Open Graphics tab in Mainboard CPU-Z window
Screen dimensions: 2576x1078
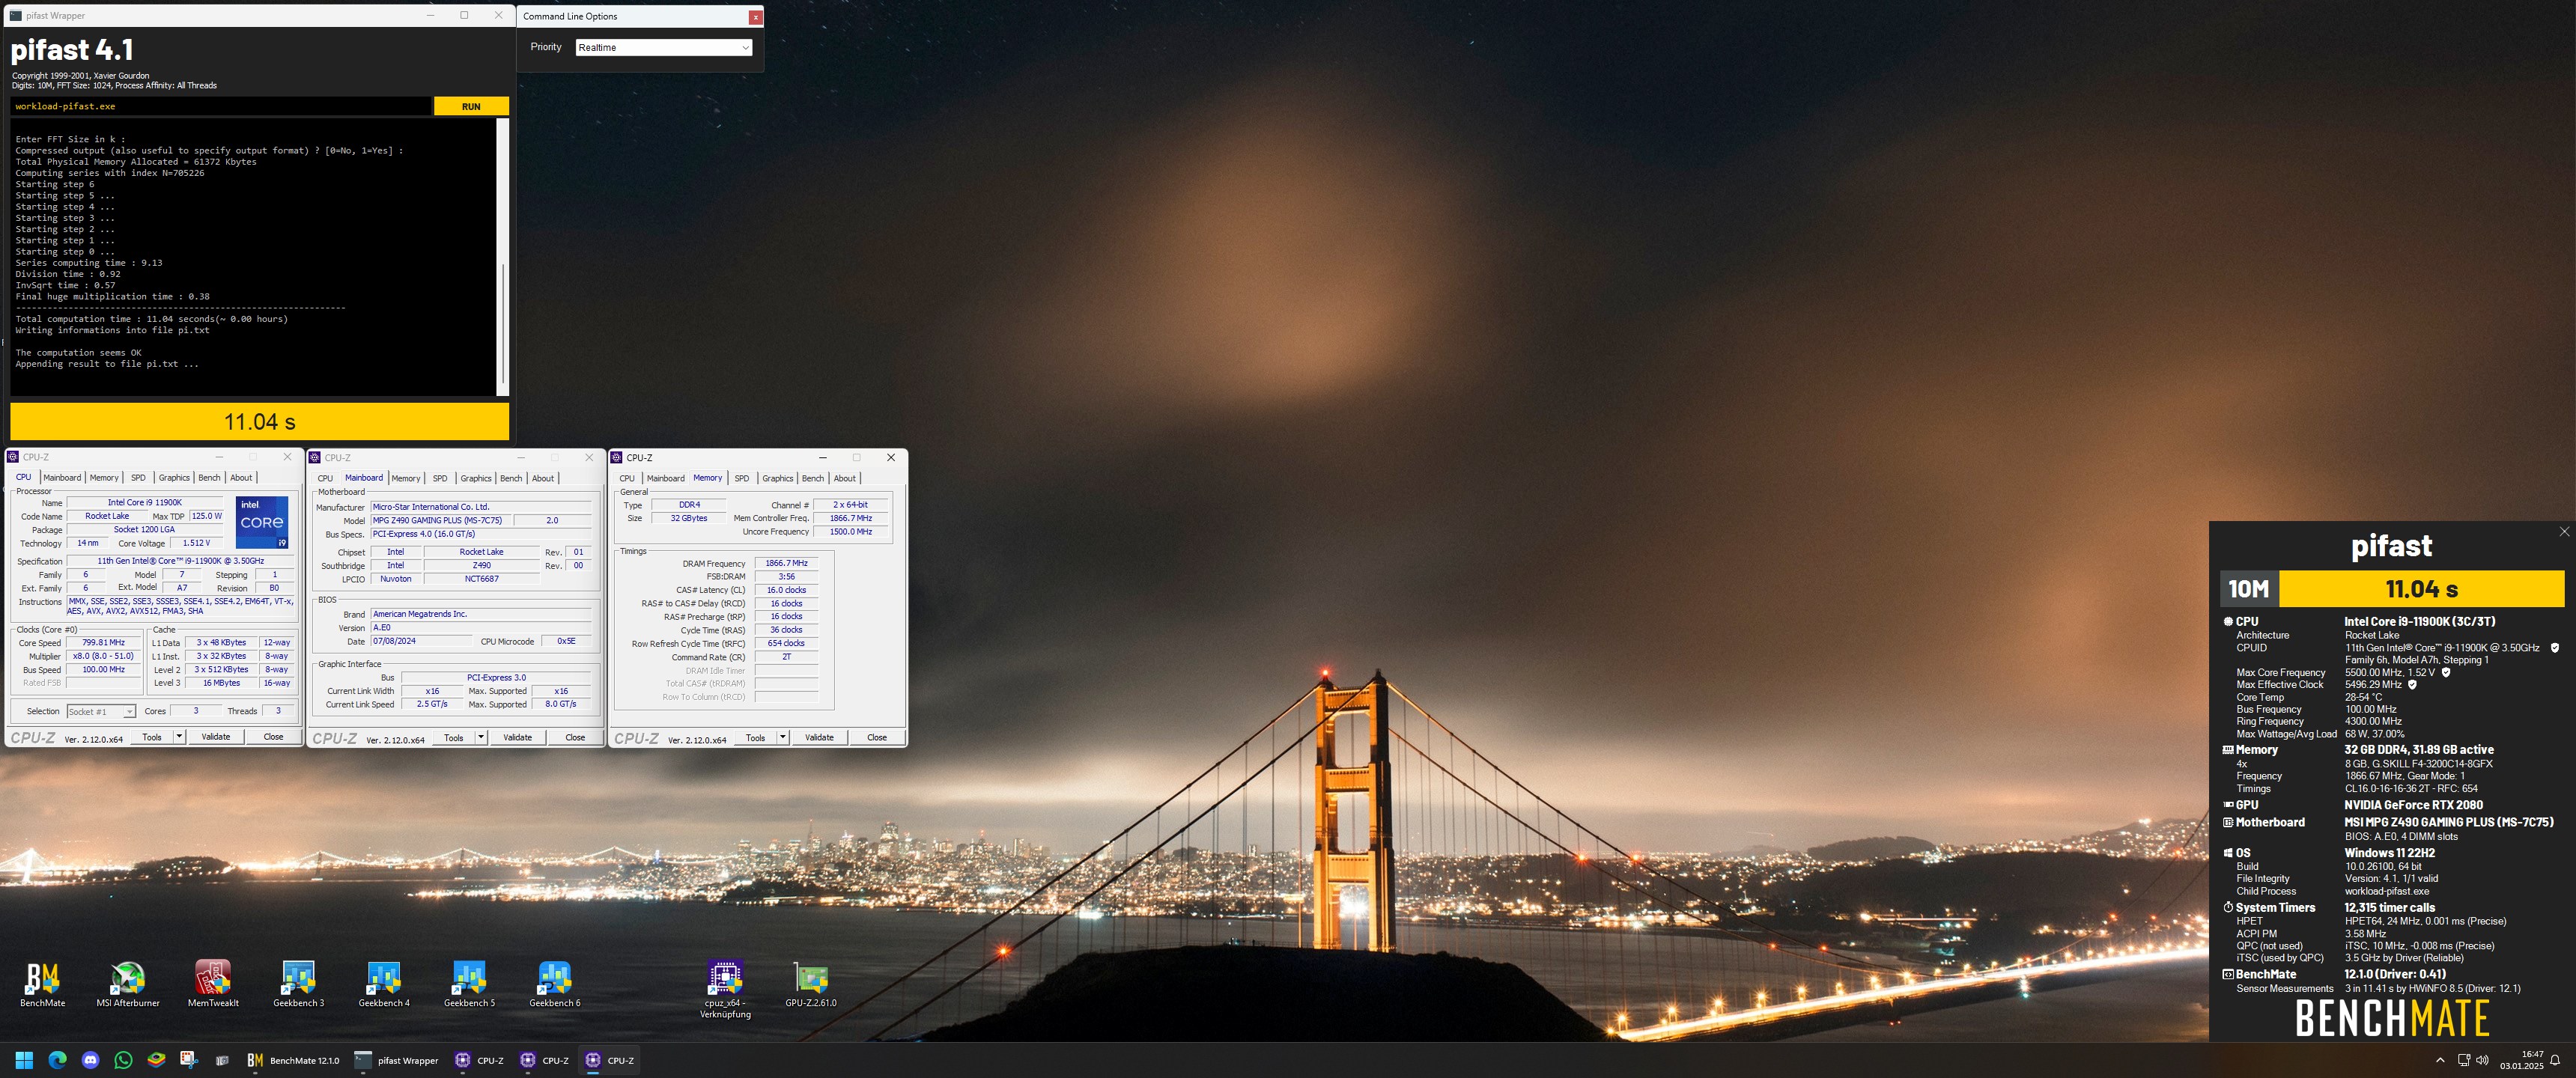(476, 478)
